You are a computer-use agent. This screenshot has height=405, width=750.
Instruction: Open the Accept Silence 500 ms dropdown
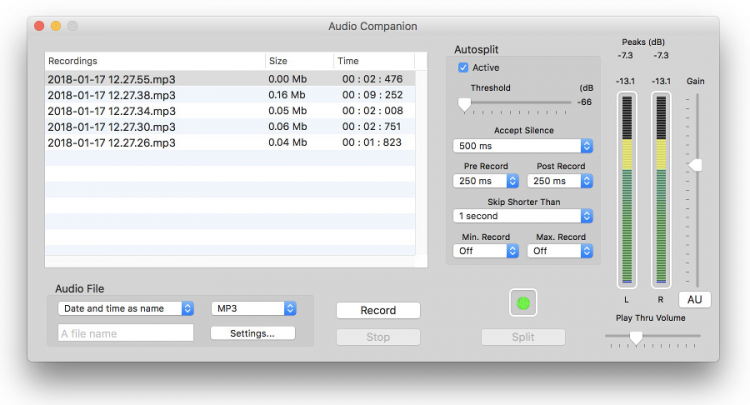[x=523, y=146]
